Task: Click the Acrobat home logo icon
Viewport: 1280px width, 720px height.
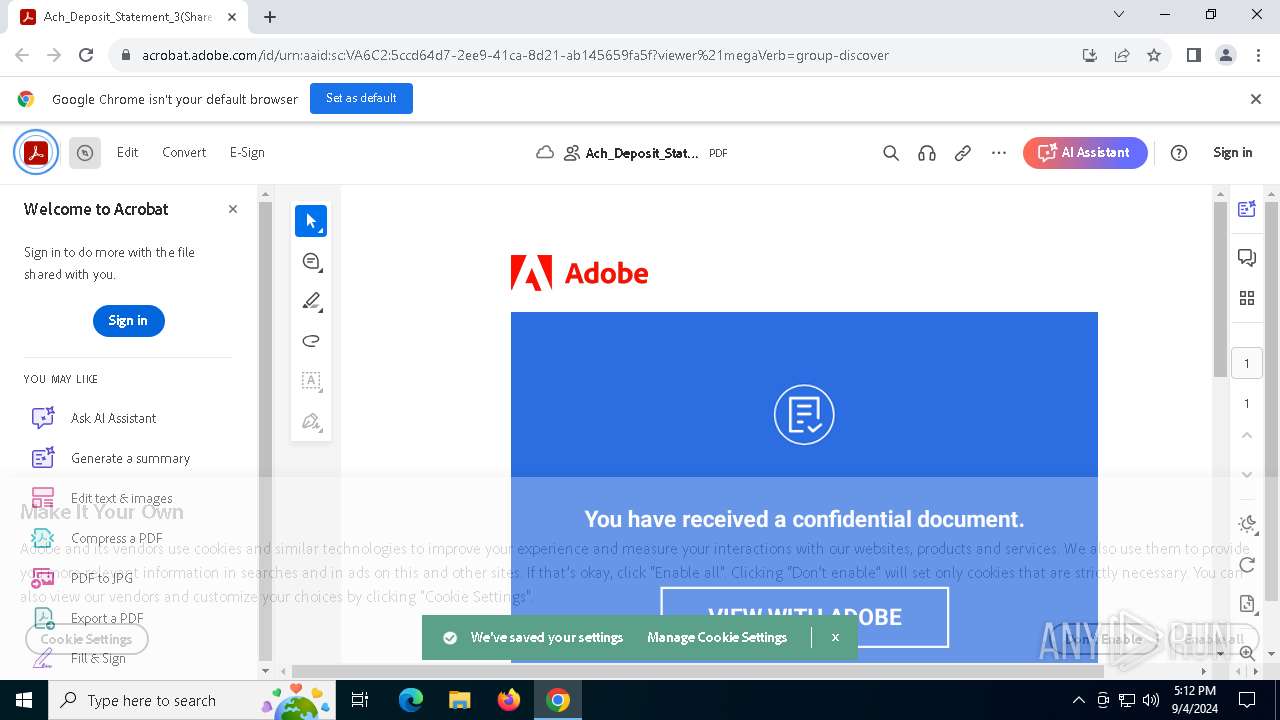Action: point(36,153)
